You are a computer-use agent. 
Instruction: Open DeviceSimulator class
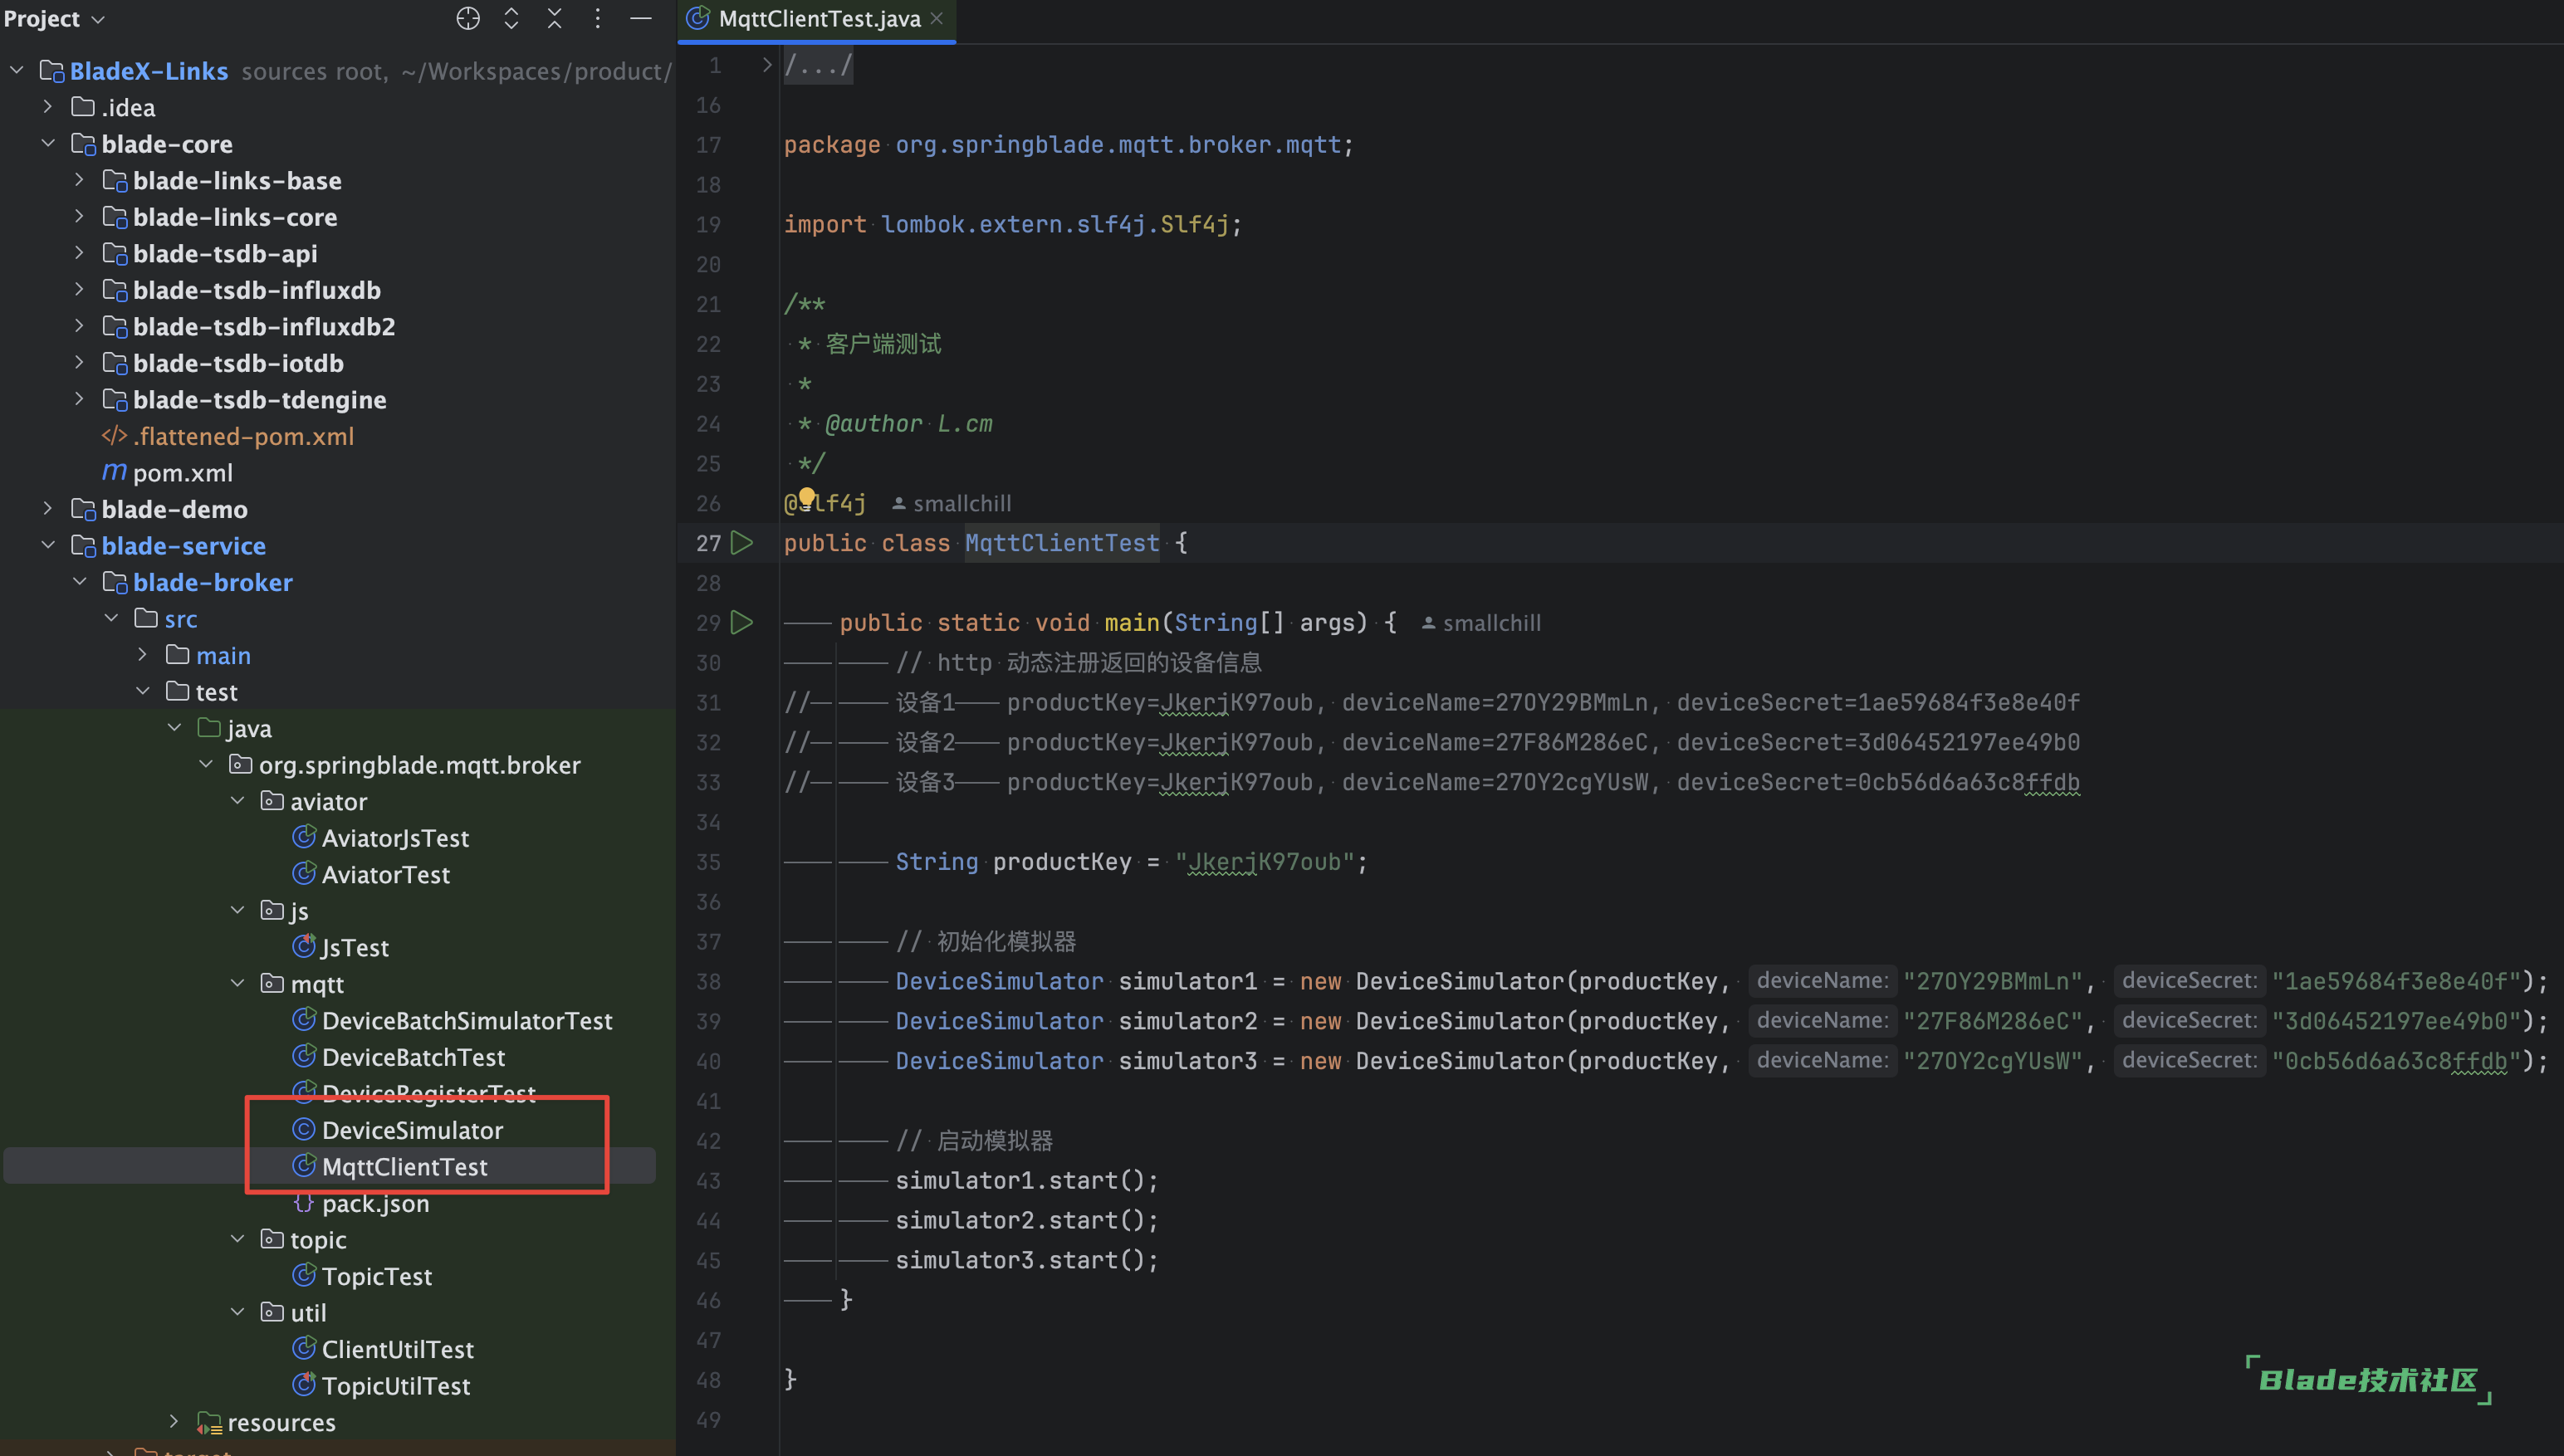point(397,1130)
